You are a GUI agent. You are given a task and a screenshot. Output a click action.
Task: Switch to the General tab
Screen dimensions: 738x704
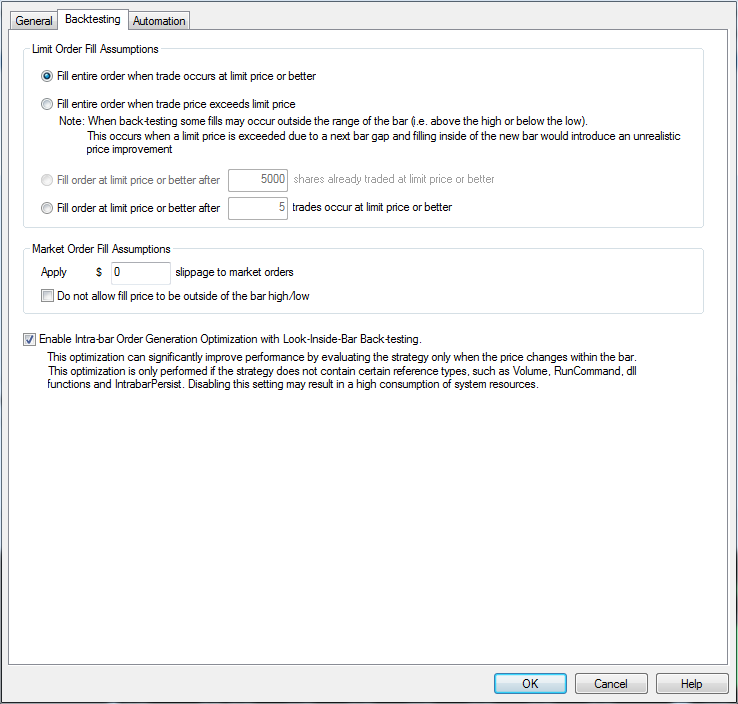point(33,21)
